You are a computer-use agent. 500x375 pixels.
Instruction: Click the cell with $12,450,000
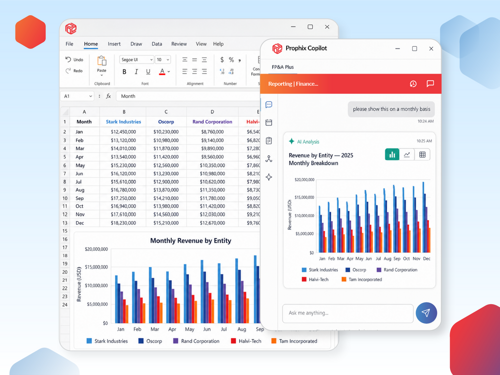(x=123, y=132)
